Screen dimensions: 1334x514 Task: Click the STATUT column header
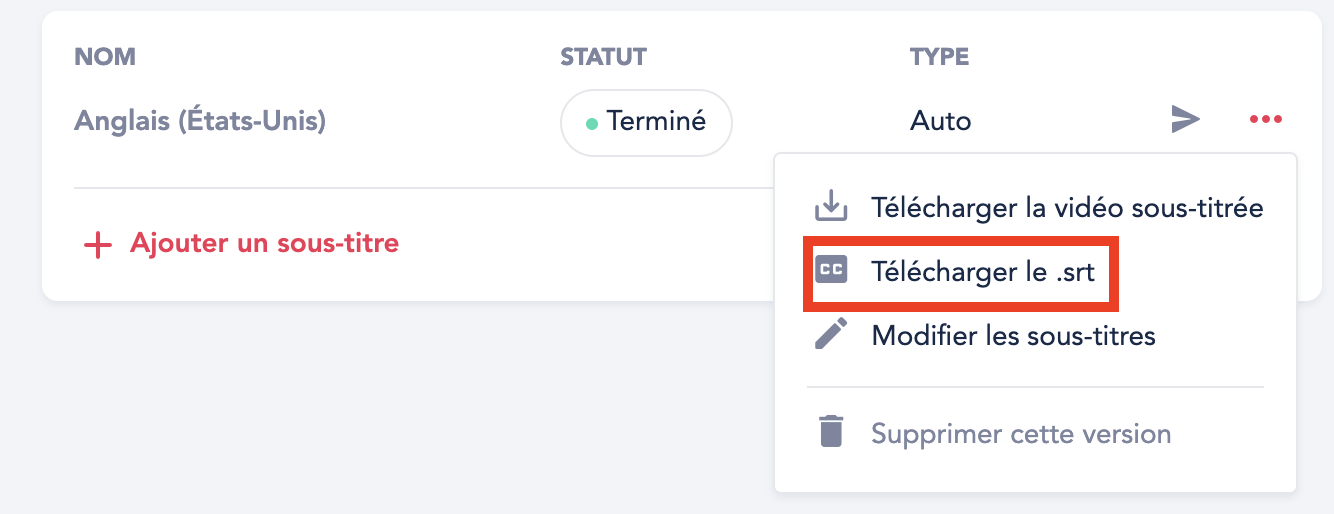tap(603, 56)
